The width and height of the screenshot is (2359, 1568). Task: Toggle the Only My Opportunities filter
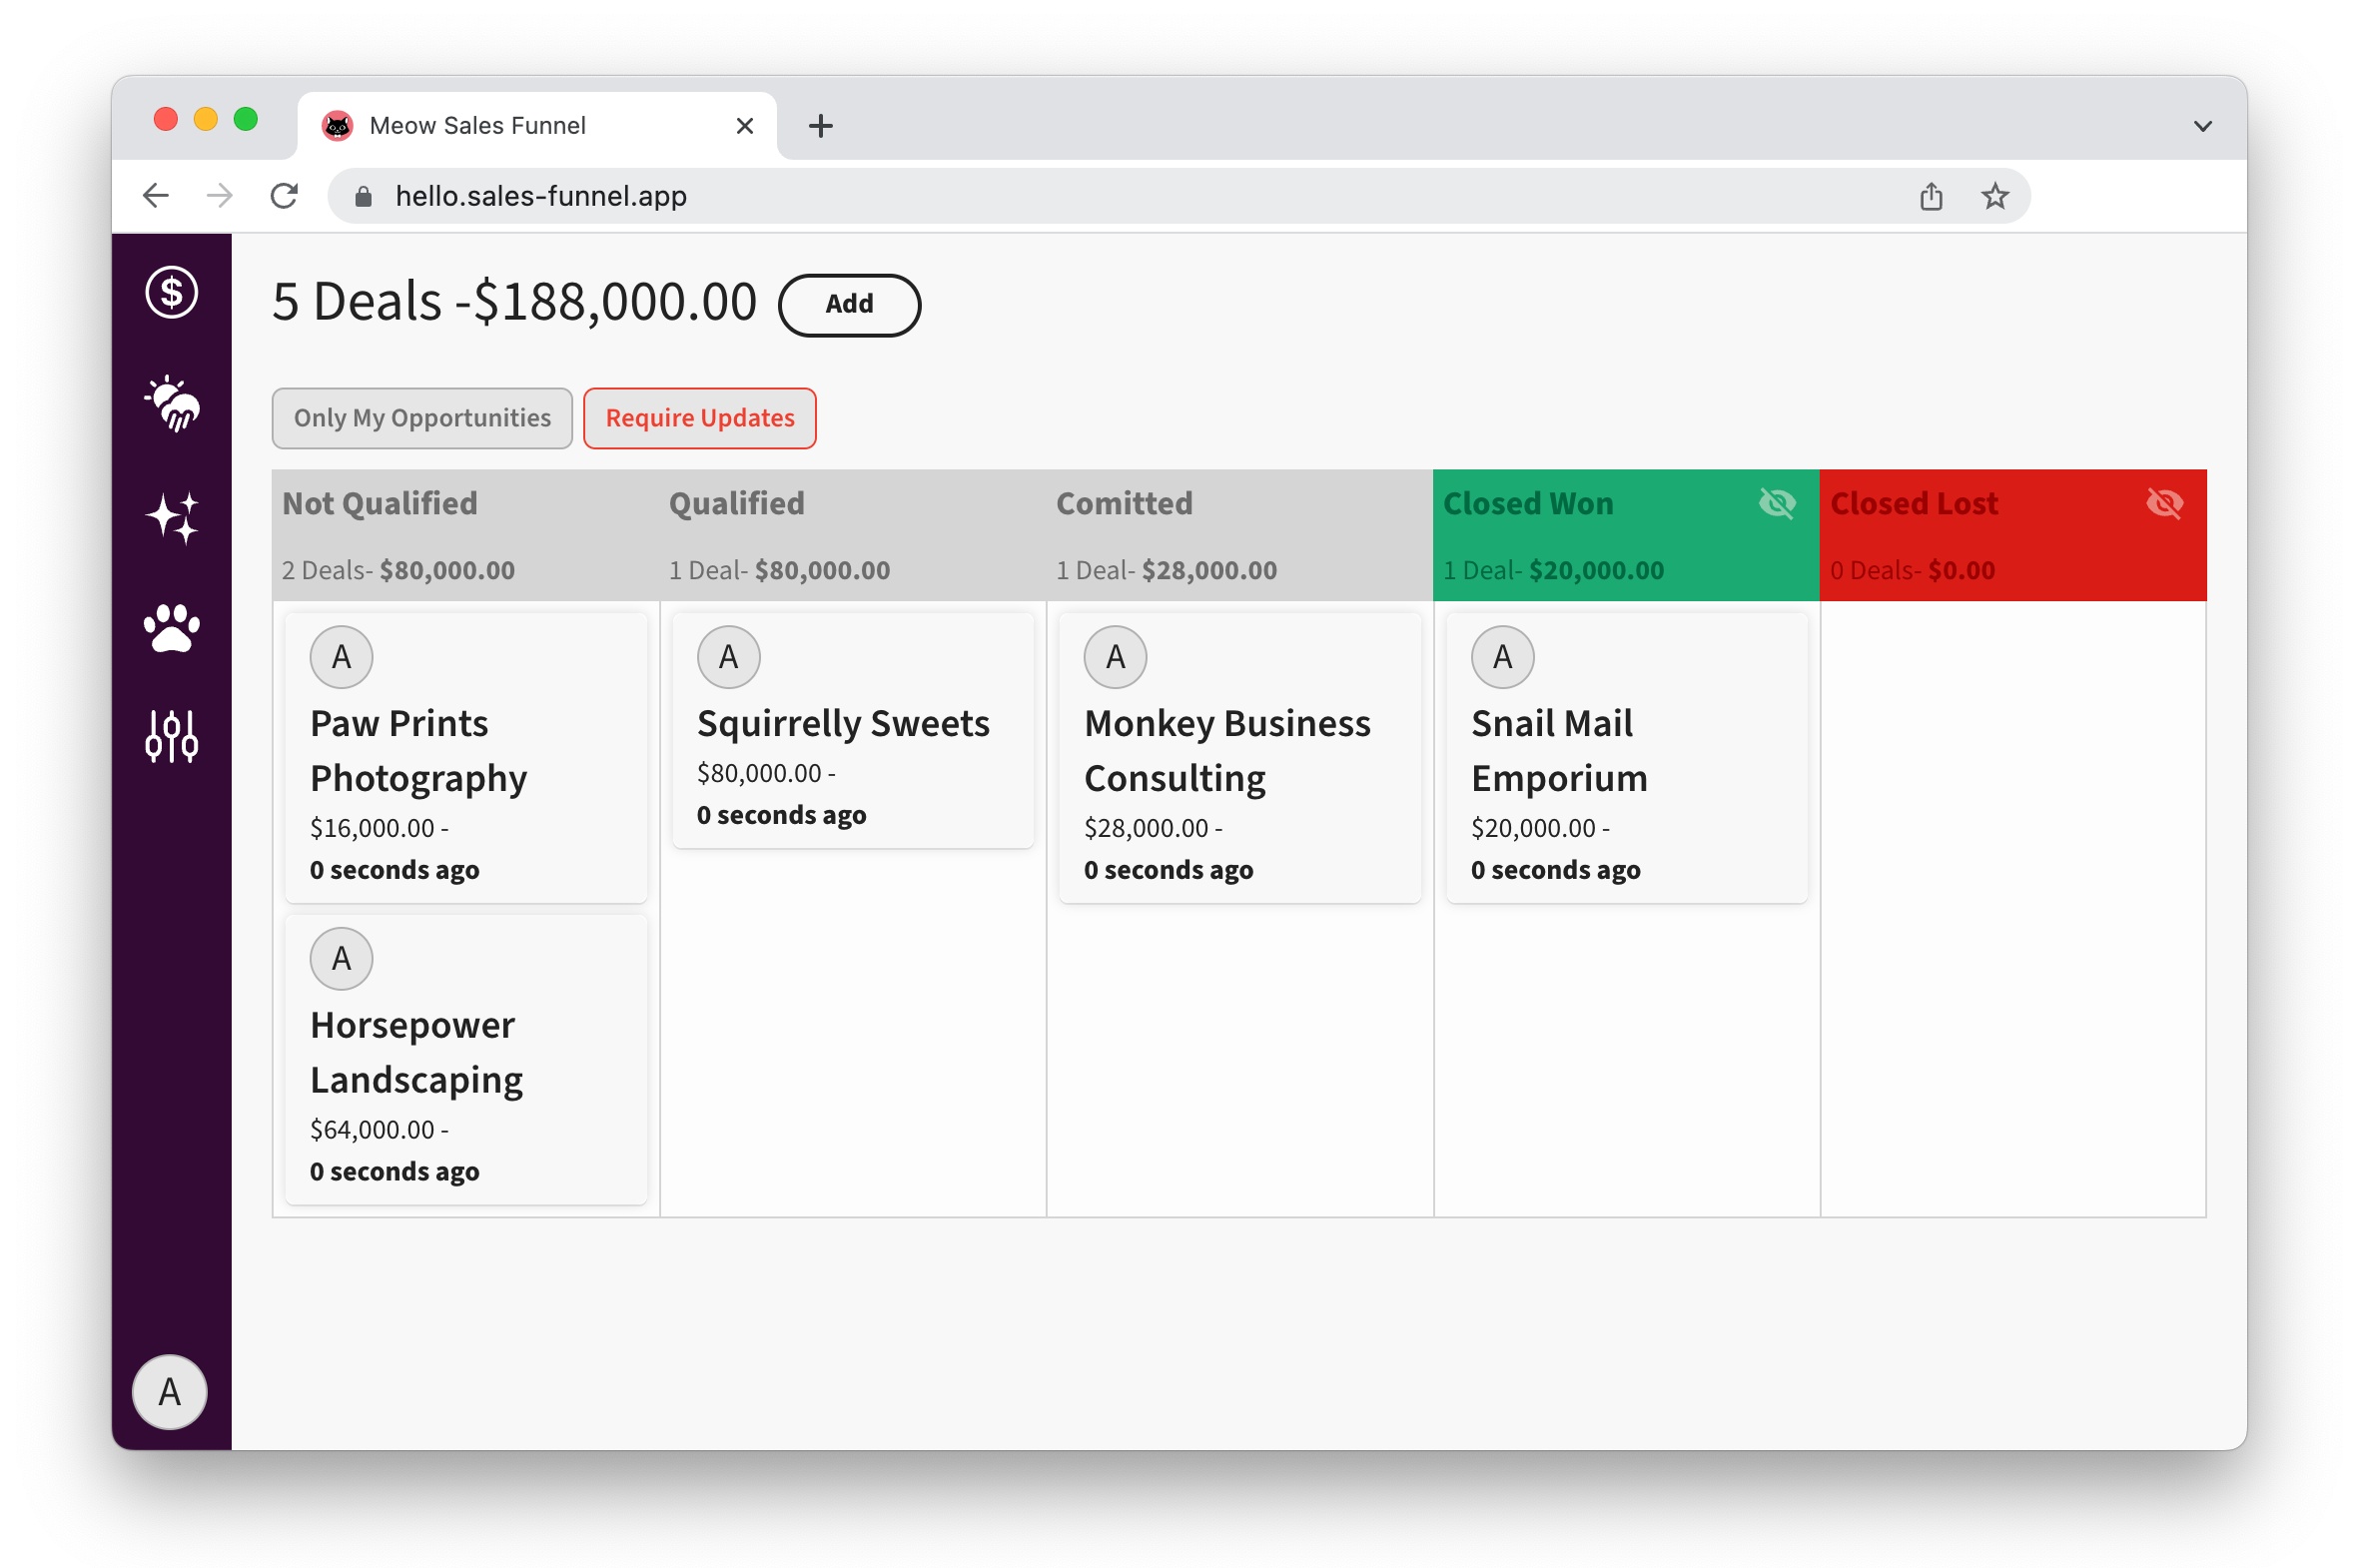point(421,418)
